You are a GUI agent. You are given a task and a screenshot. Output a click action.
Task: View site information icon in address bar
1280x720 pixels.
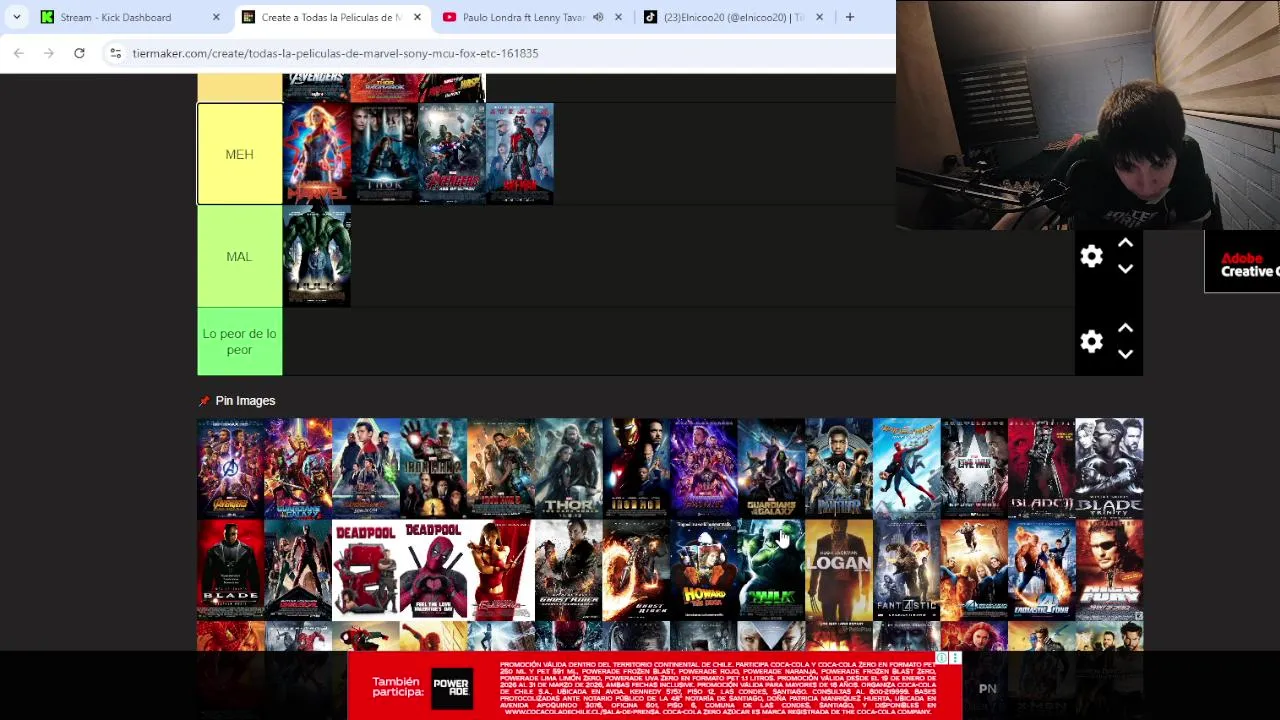click(x=115, y=53)
